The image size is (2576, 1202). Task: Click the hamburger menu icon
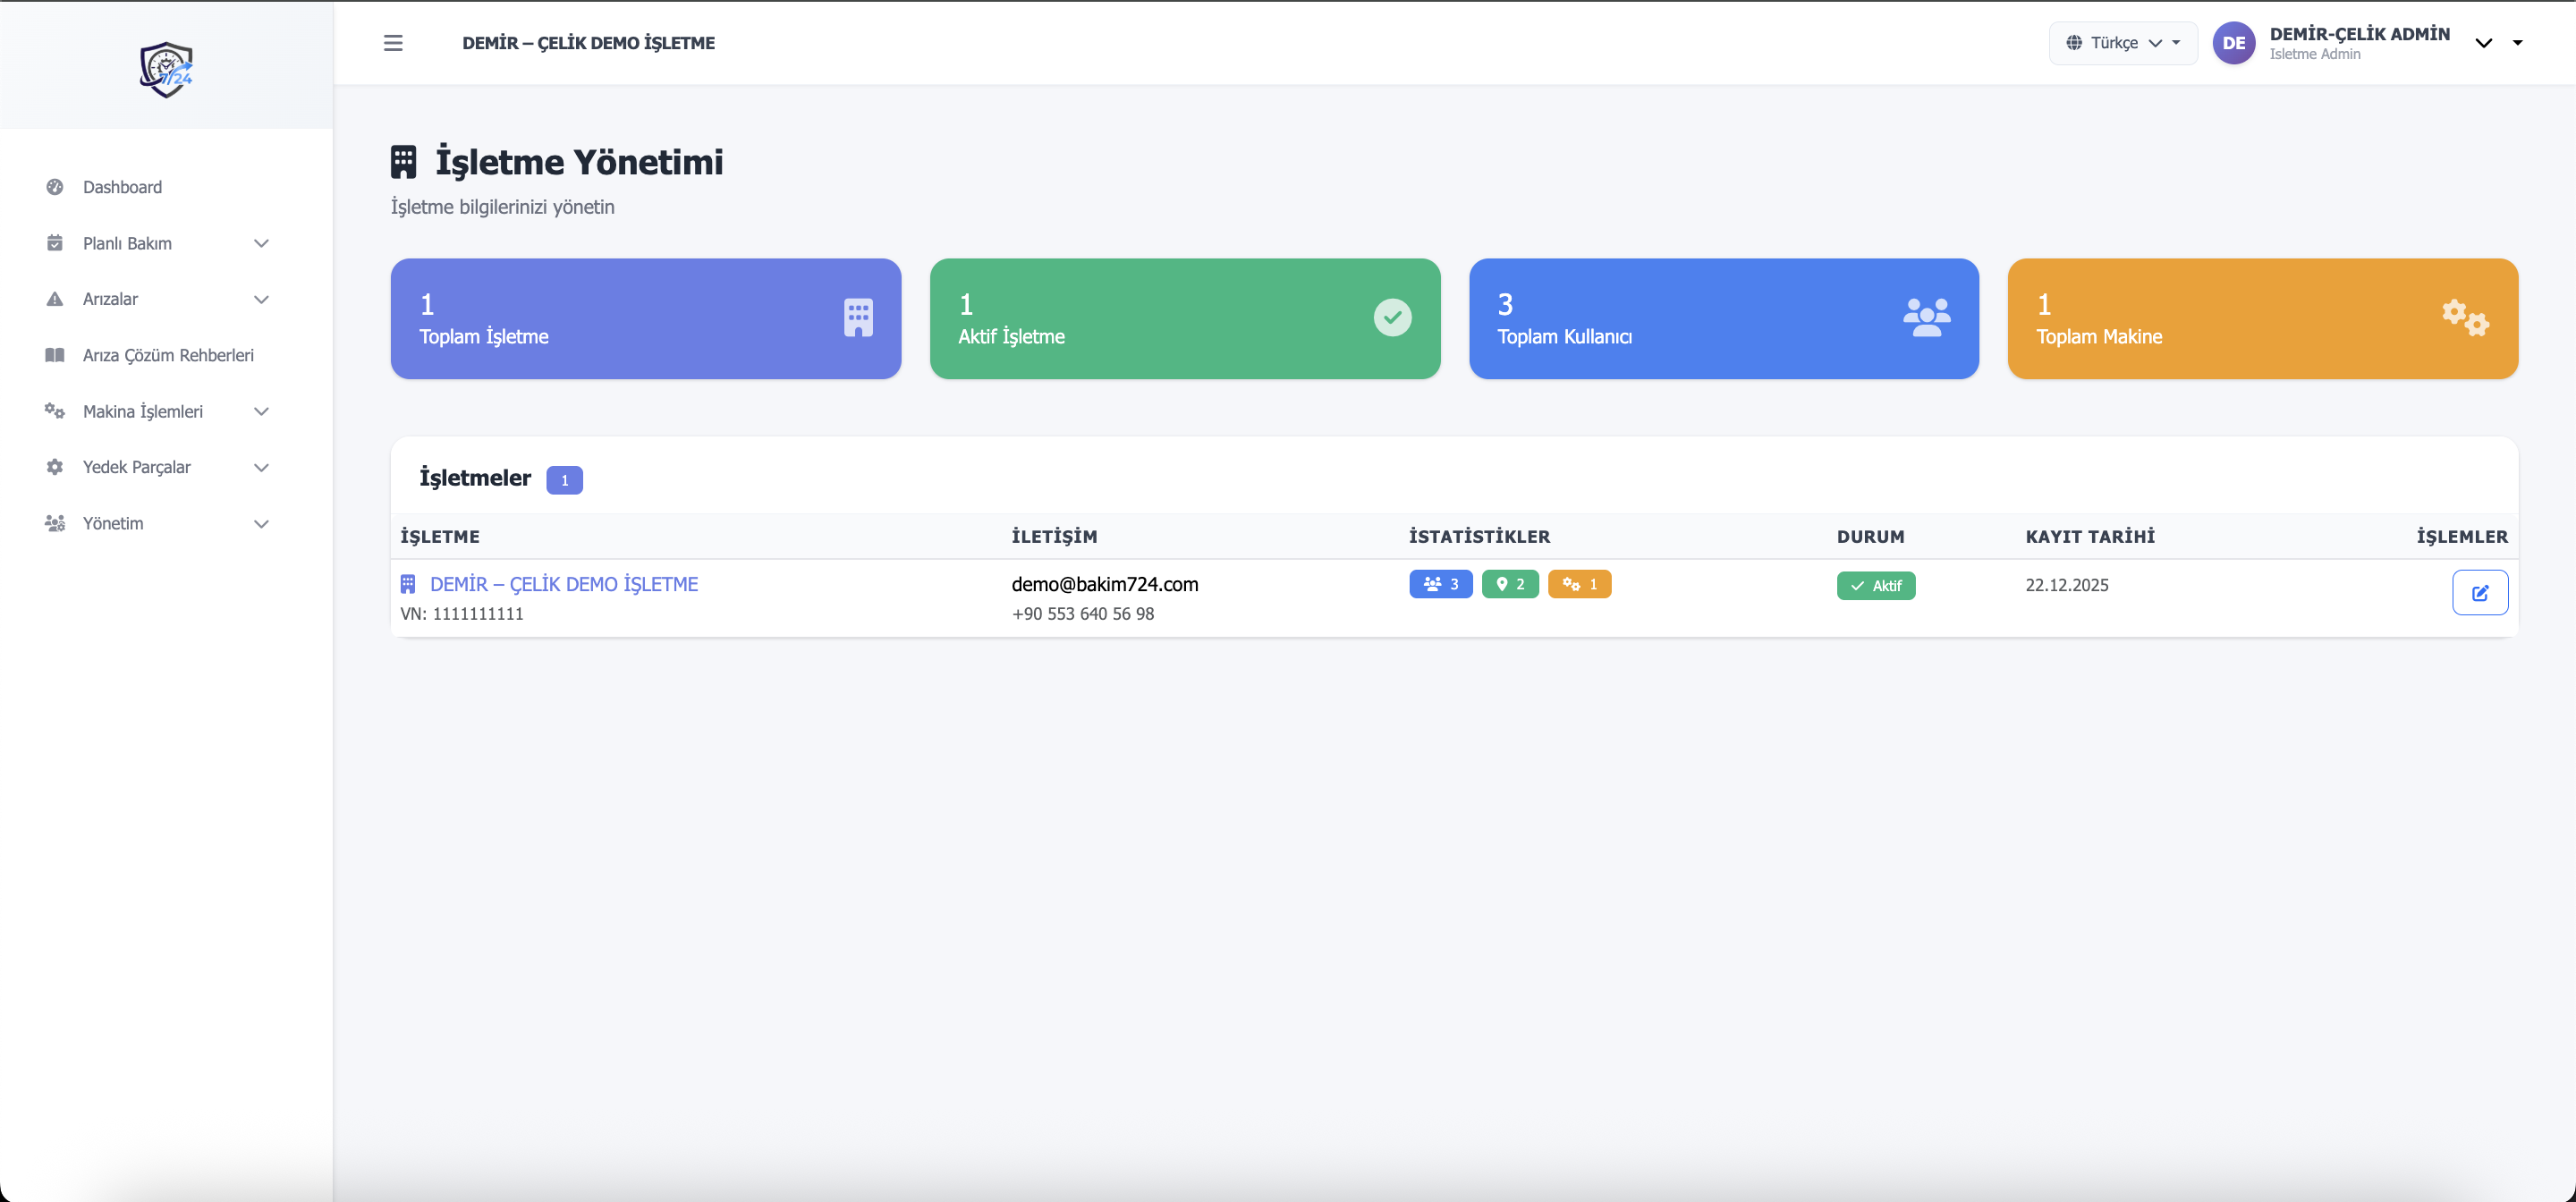tap(393, 43)
